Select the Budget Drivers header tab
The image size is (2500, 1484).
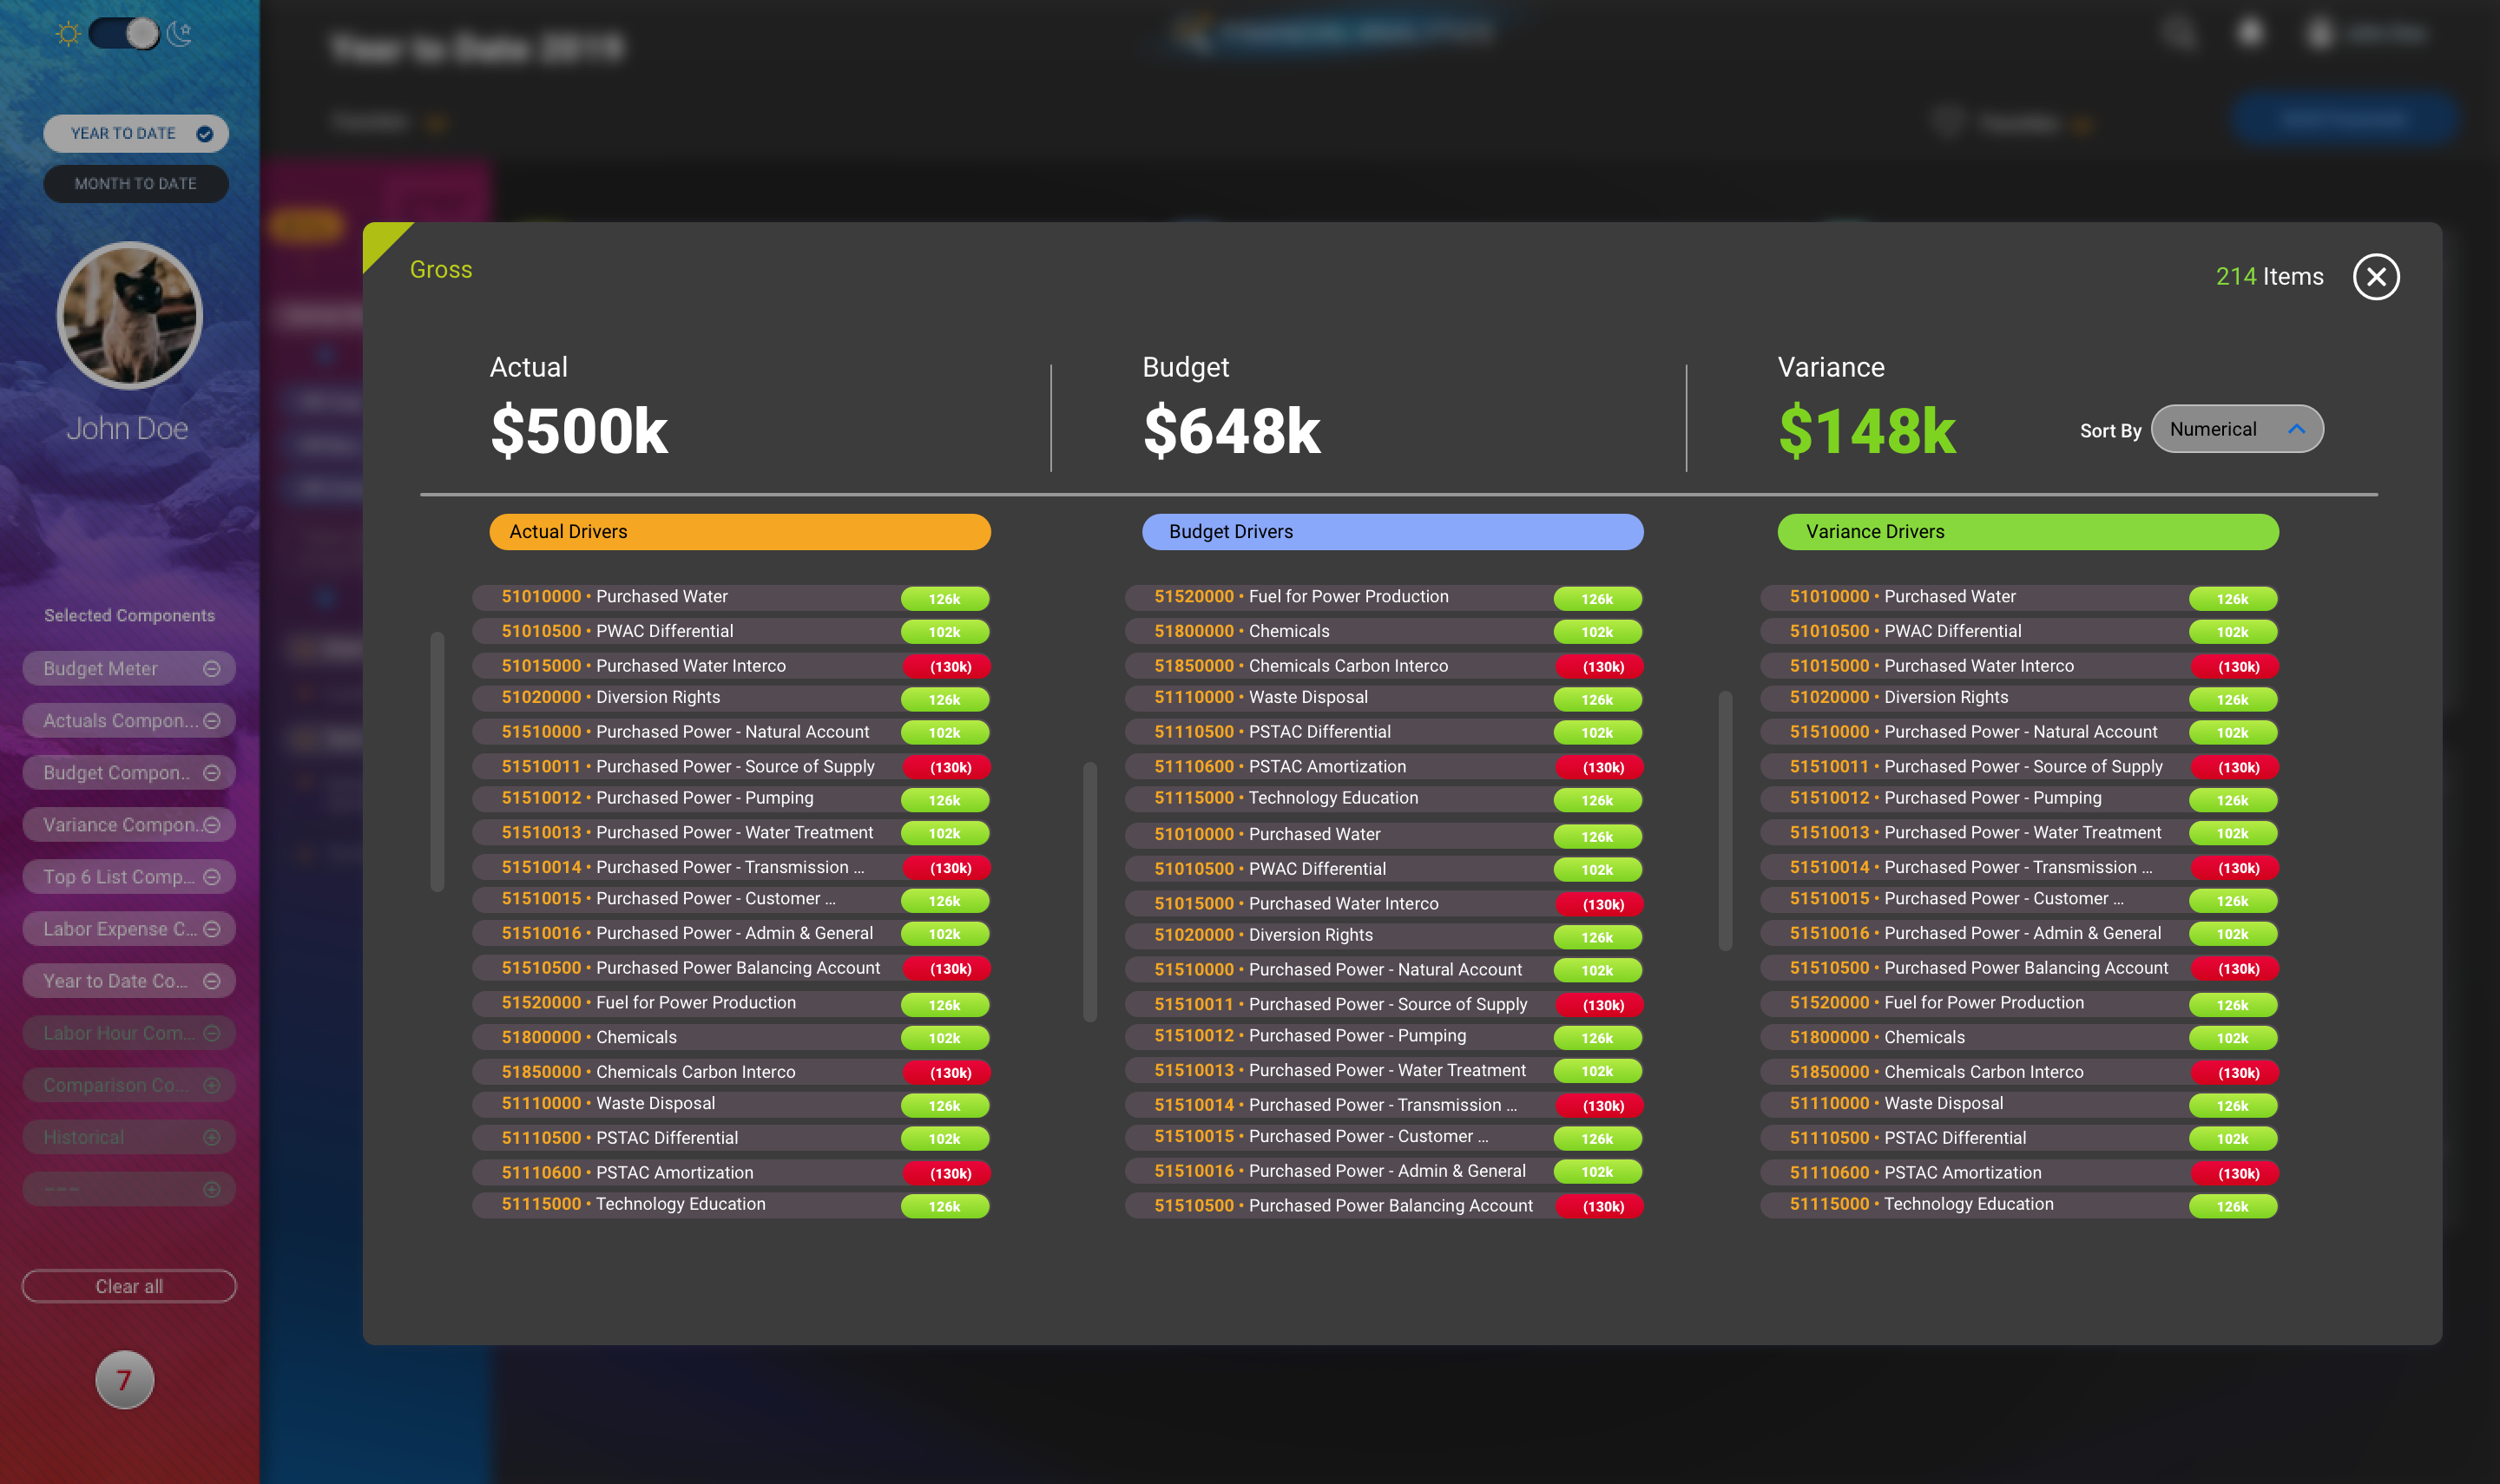(1392, 532)
